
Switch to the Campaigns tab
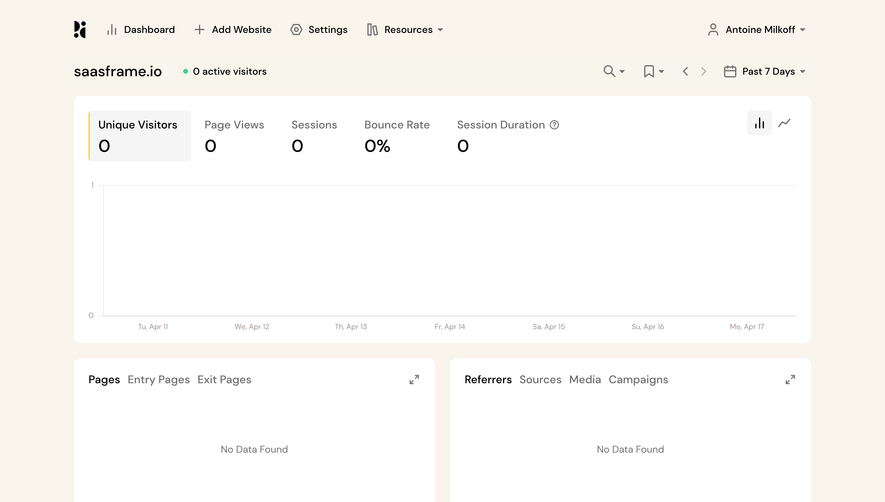coord(638,379)
